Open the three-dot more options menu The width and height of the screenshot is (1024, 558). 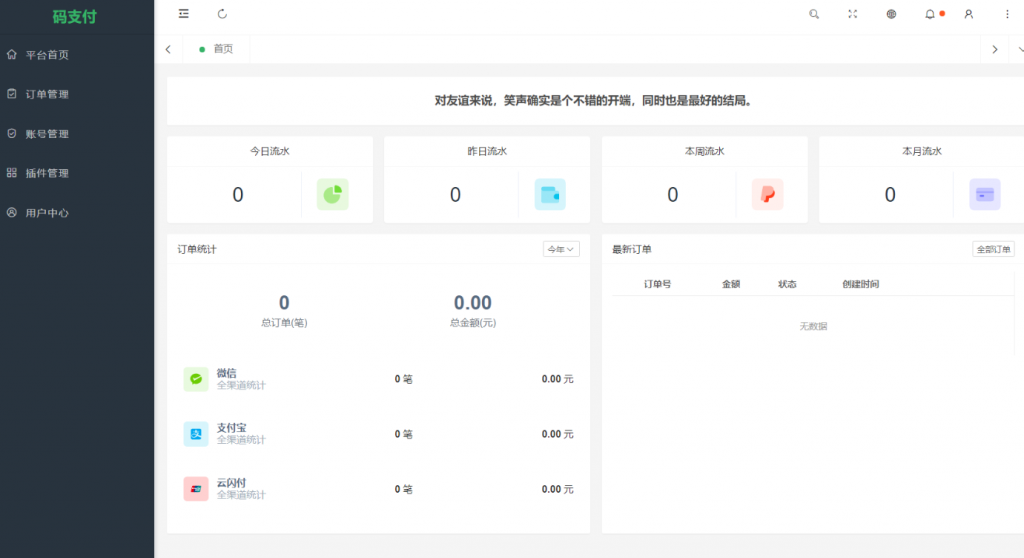click(1007, 14)
